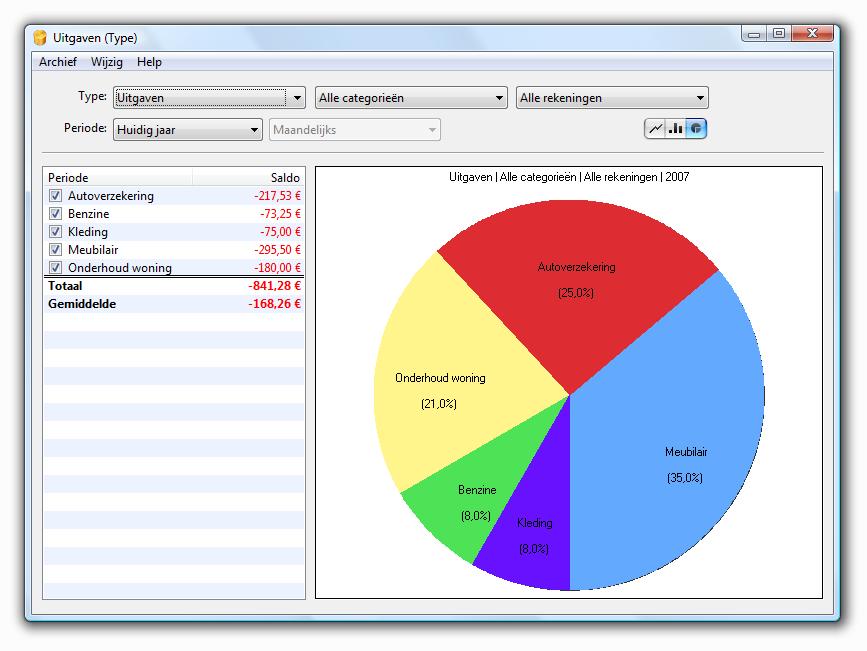Expand the Alle categorieën dropdown
Viewport: 867px width, 651px height.
[x=411, y=98]
